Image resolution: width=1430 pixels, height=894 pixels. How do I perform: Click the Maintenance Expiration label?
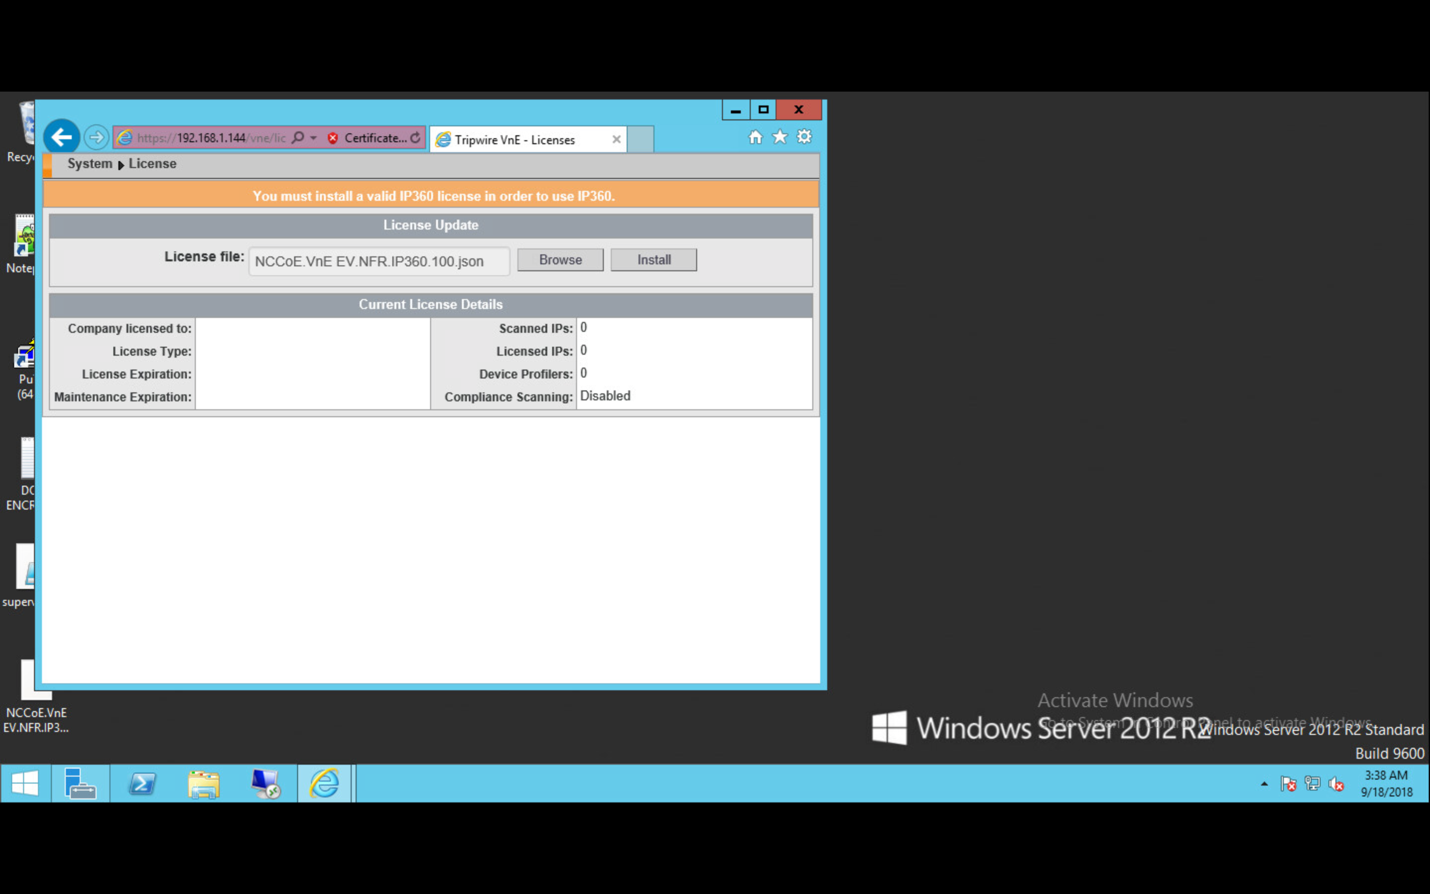(122, 397)
